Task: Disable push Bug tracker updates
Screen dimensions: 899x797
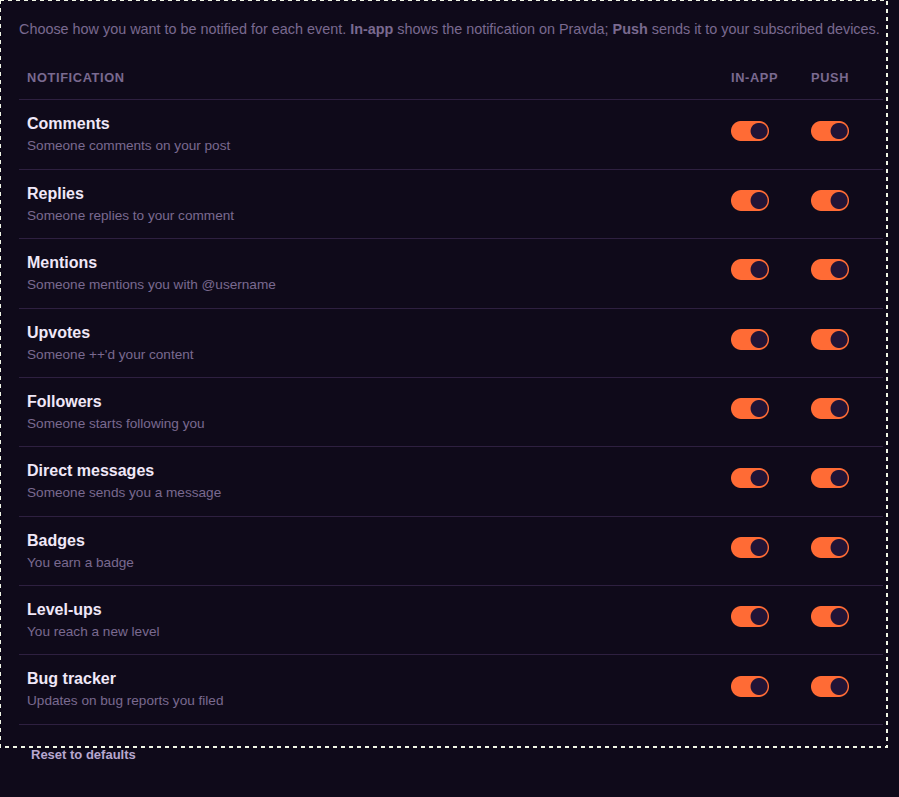Action: point(830,686)
